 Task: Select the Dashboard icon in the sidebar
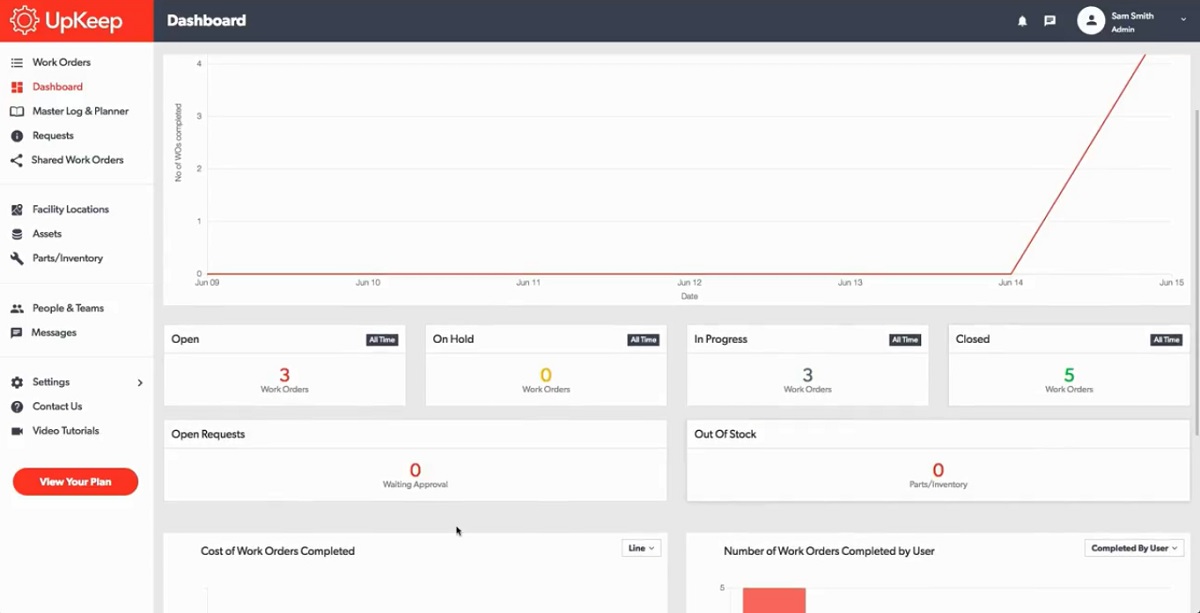tap(57, 86)
